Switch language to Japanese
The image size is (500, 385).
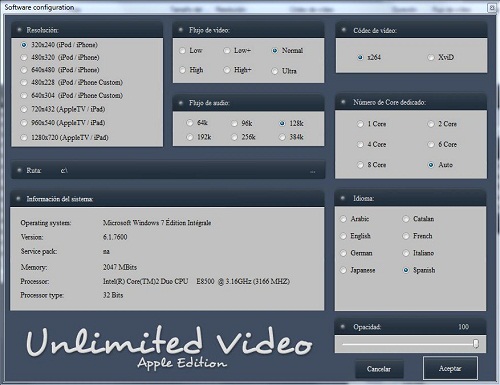tap(343, 270)
